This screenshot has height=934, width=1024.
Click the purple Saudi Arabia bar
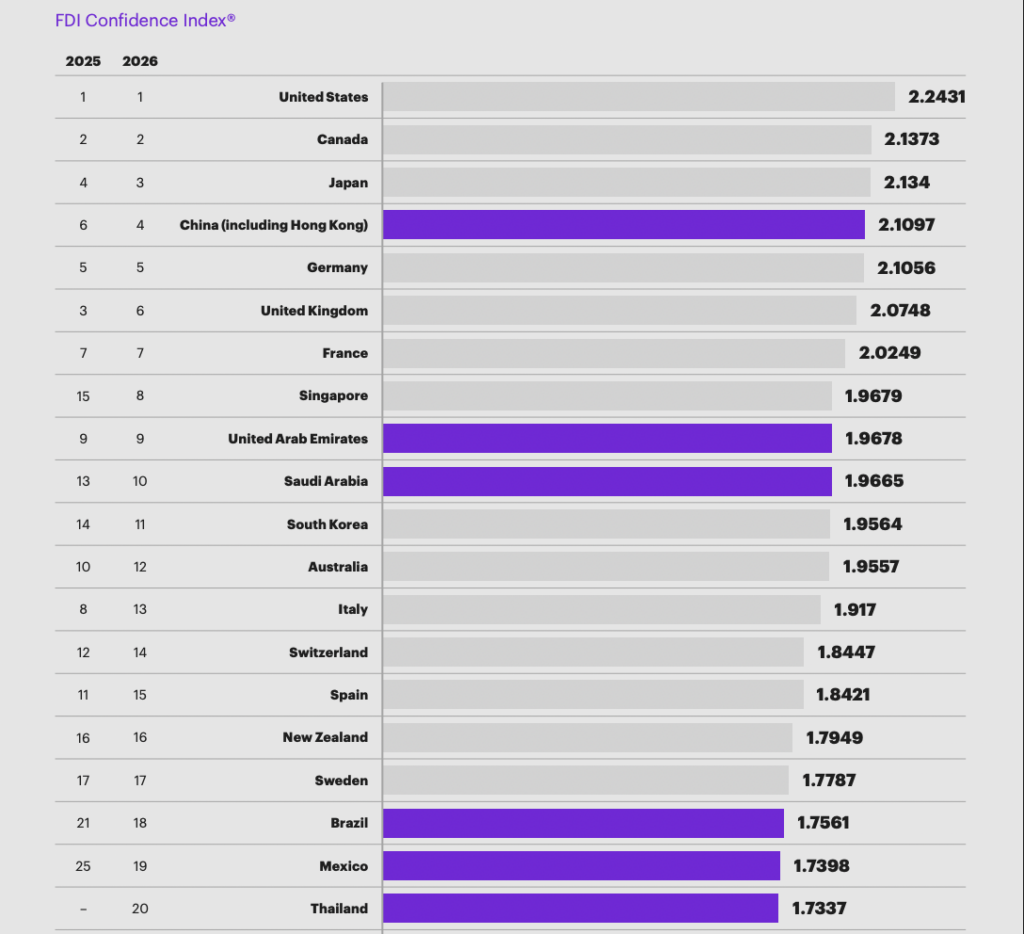tap(607, 481)
